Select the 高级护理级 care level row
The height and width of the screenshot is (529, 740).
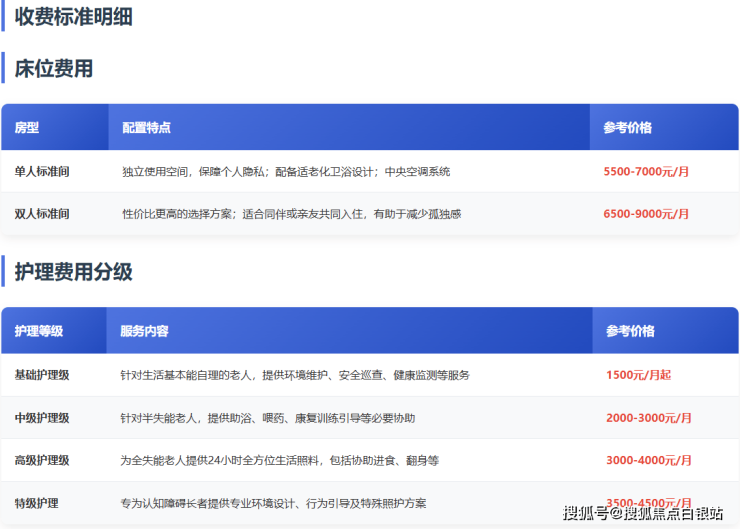click(42, 461)
